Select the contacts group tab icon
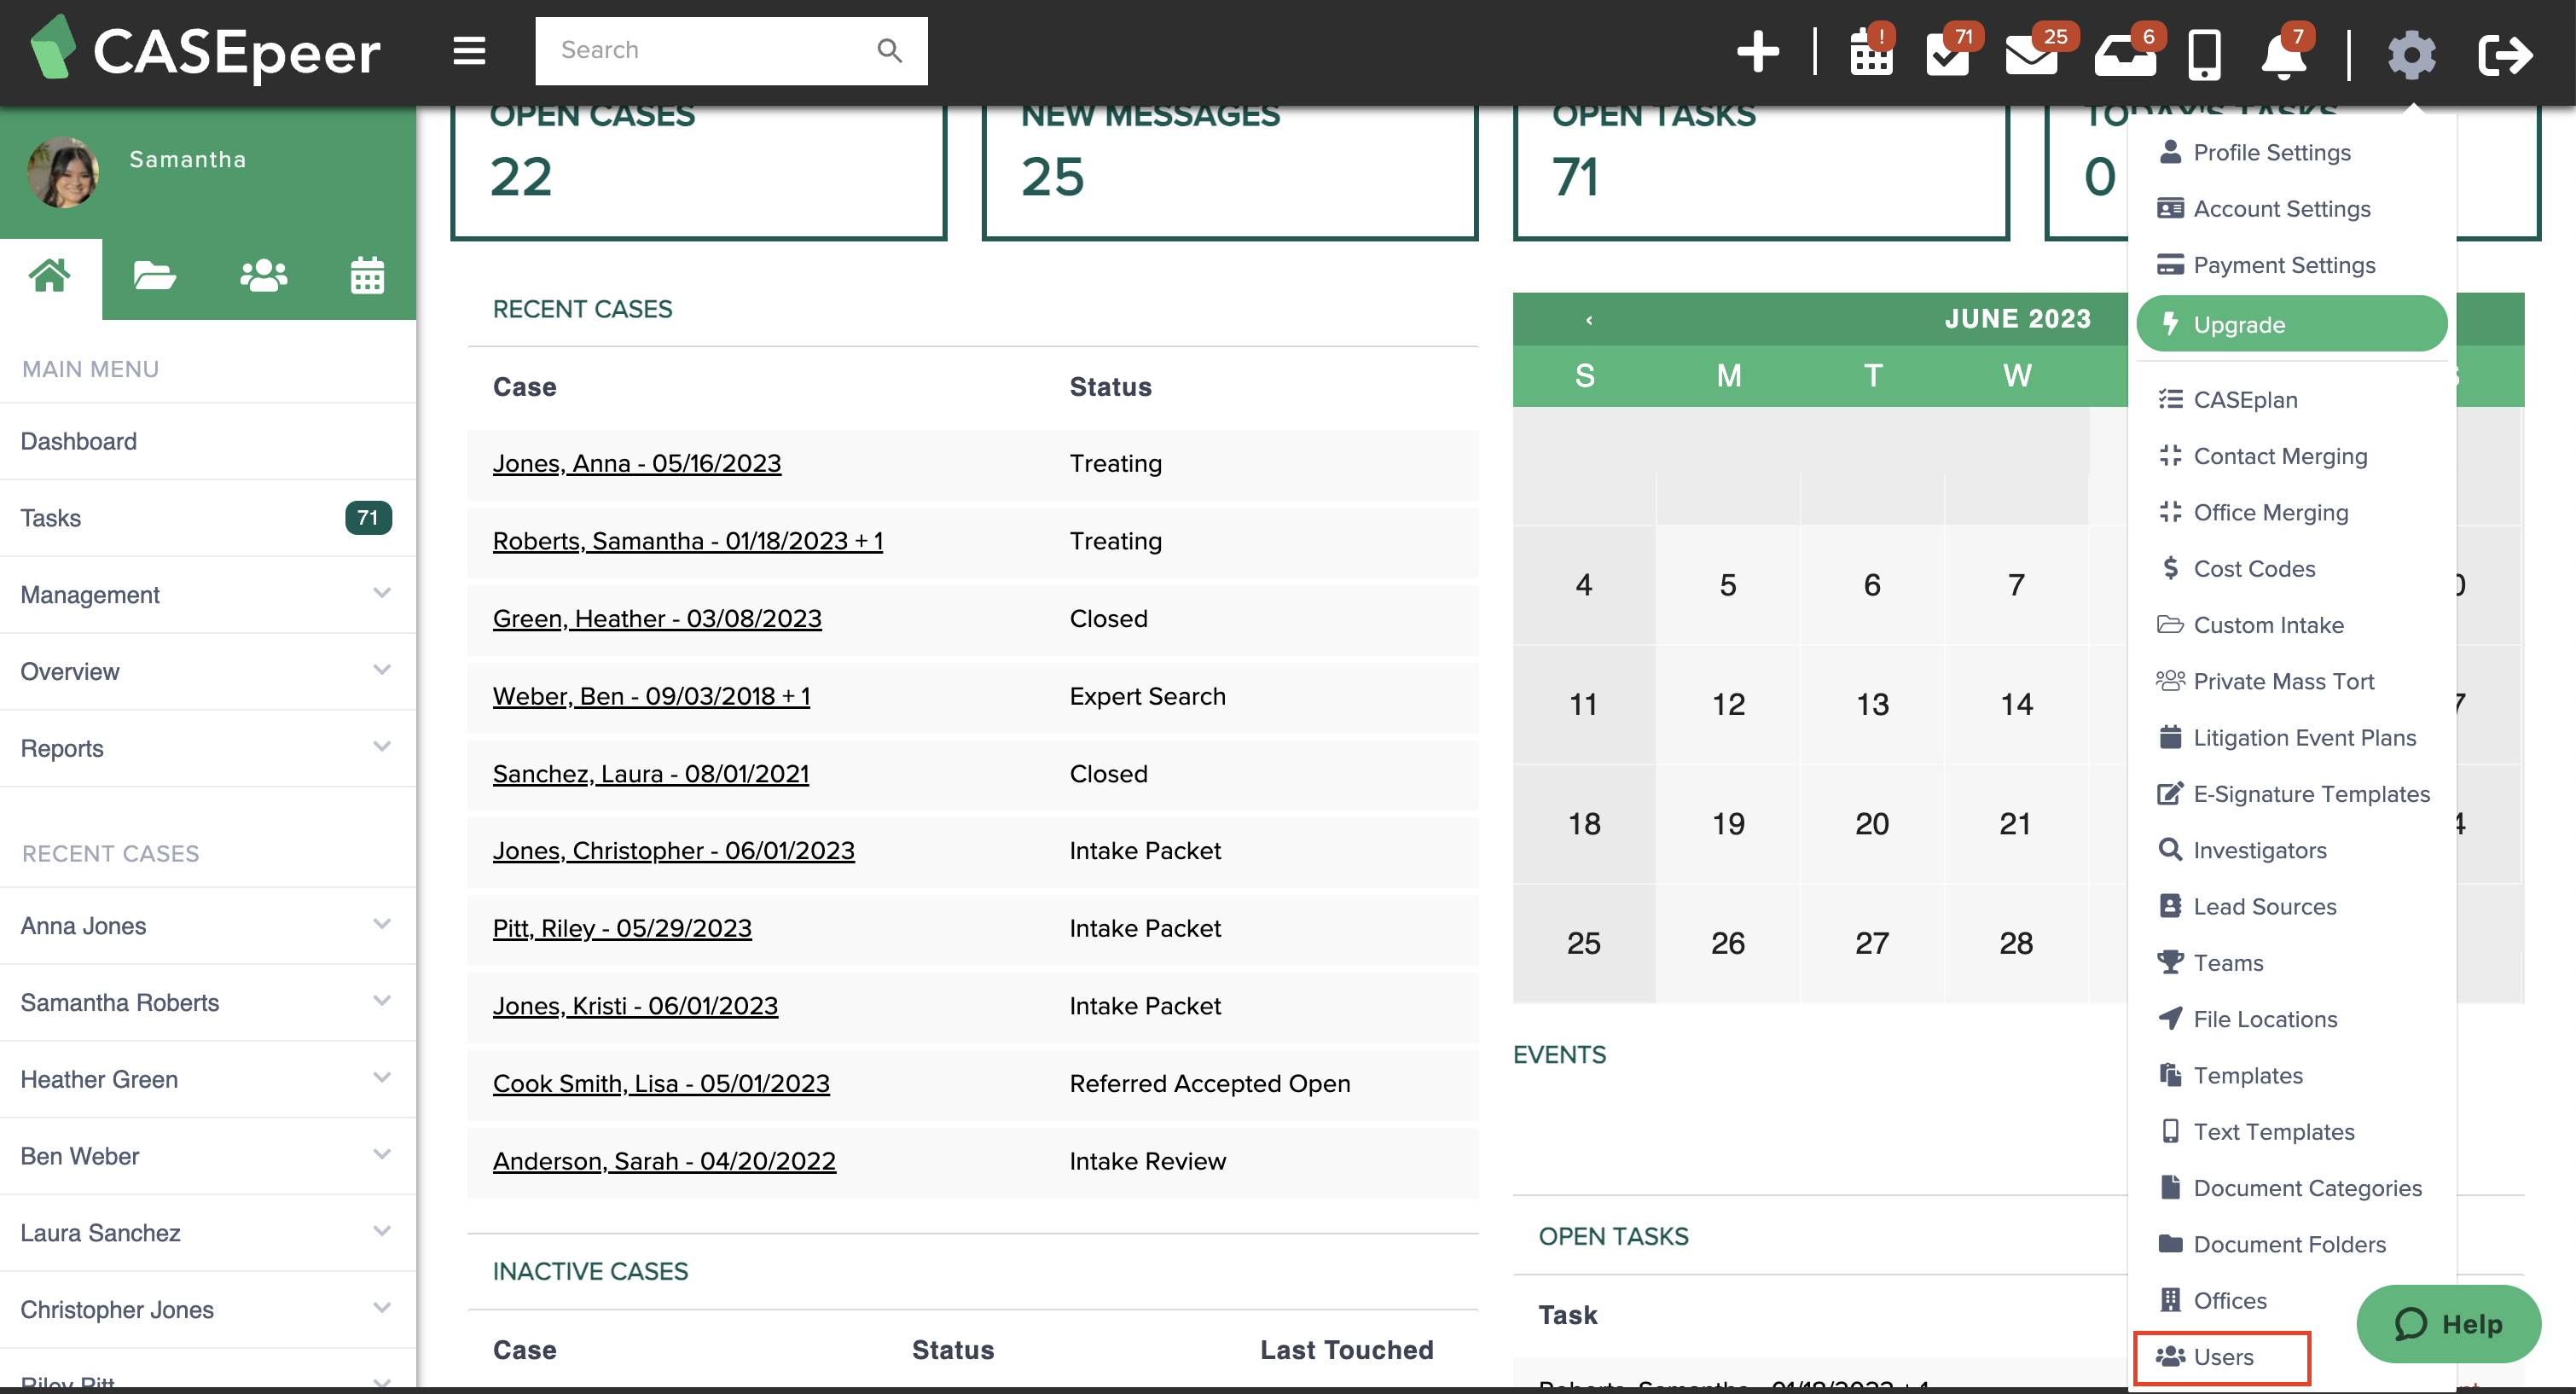 pos(264,275)
